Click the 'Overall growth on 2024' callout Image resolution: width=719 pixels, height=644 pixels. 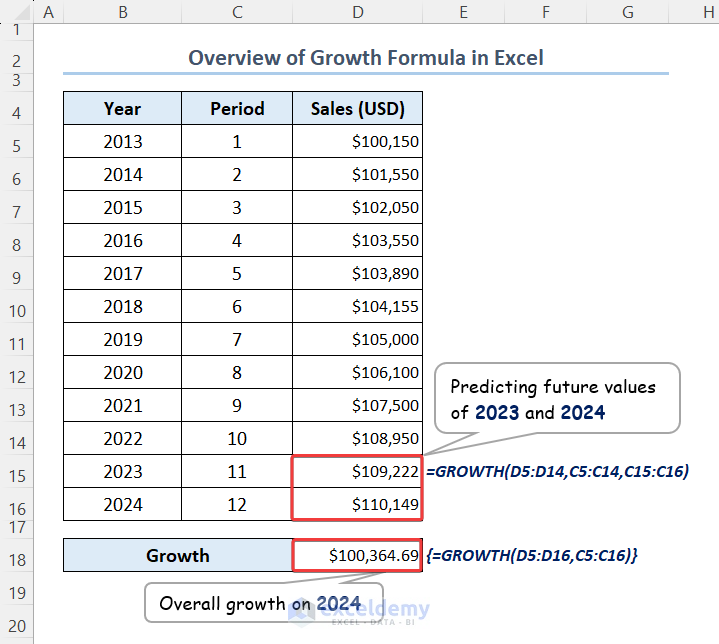pos(264,603)
